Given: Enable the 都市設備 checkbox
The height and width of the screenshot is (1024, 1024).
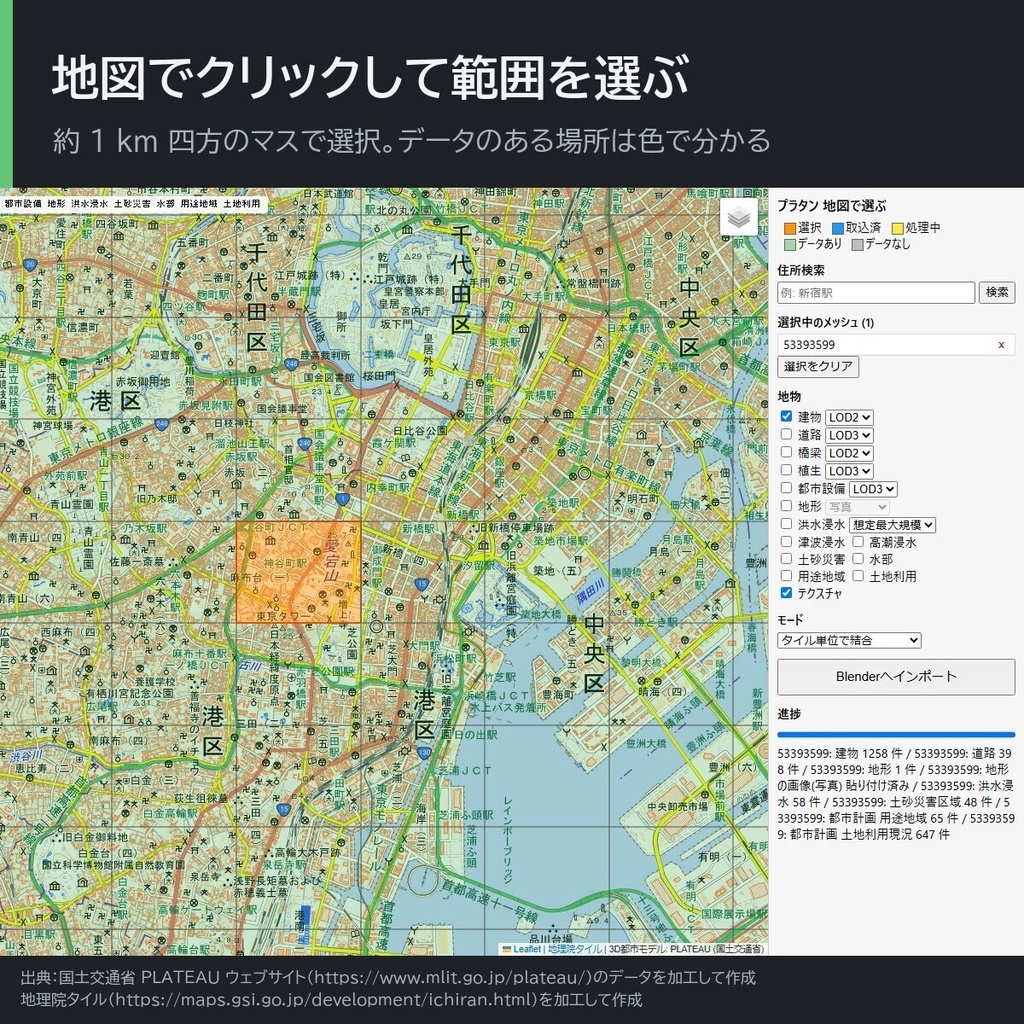Looking at the screenshot, I should click(786, 488).
